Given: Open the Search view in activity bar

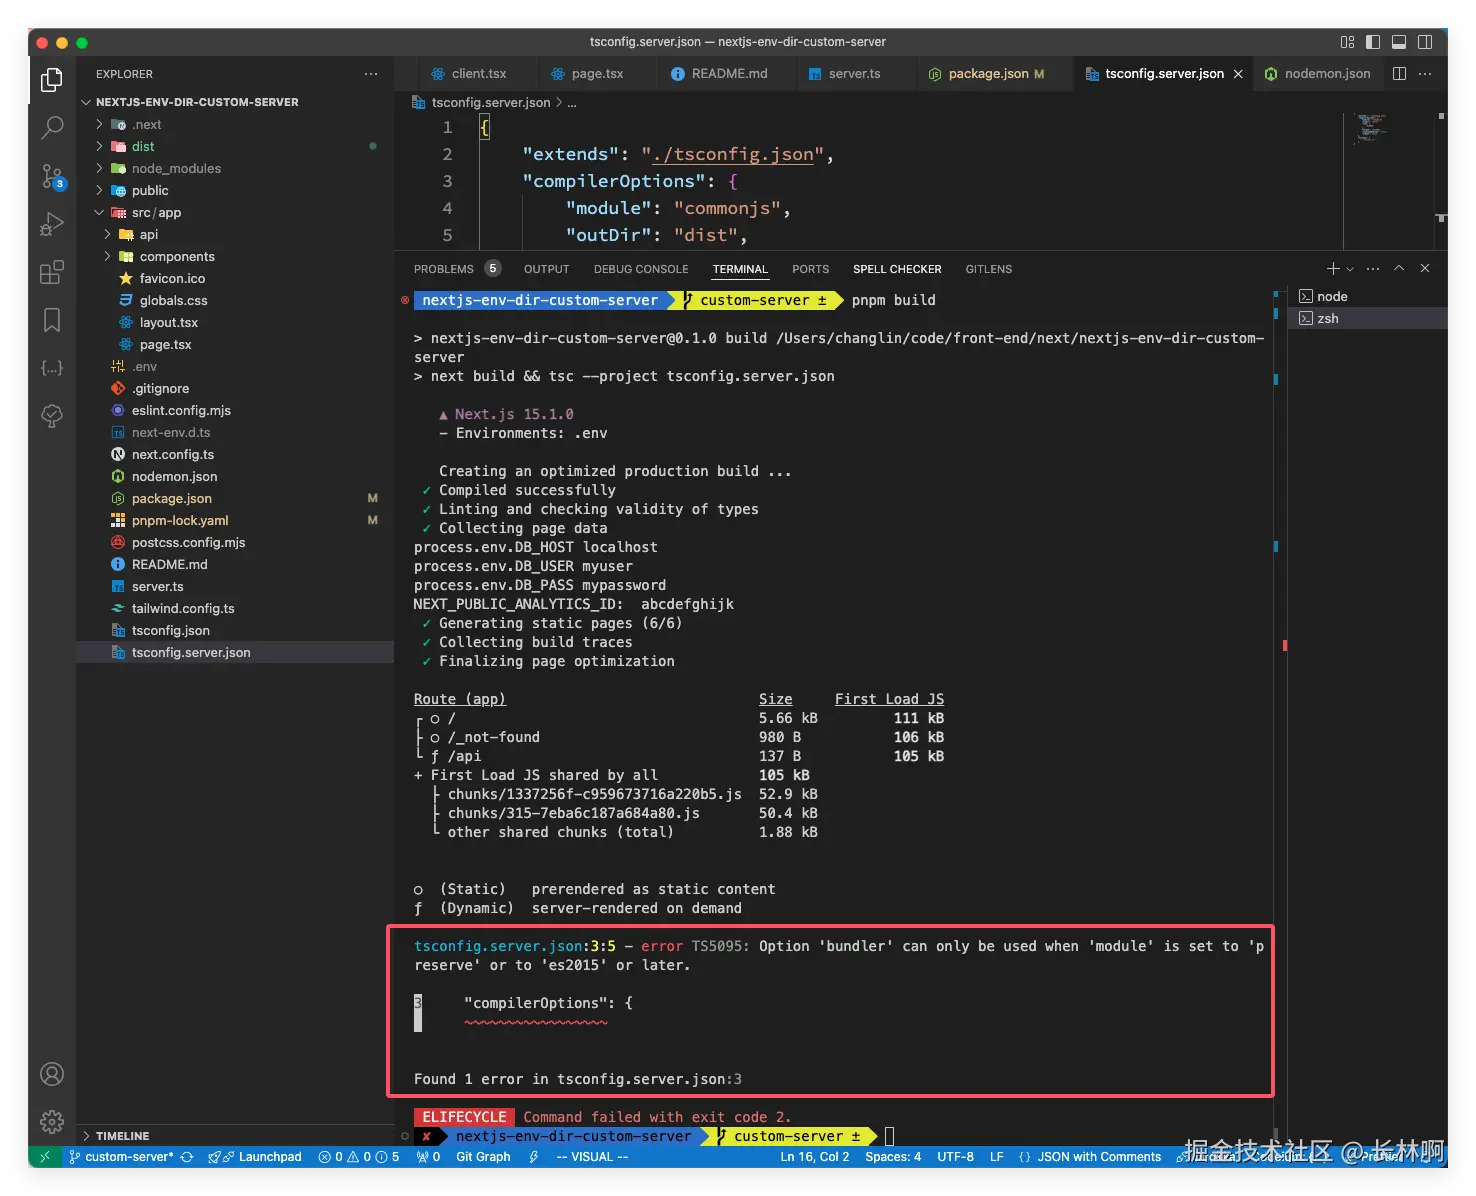Looking at the screenshot, I should click(x=52, y=128).
